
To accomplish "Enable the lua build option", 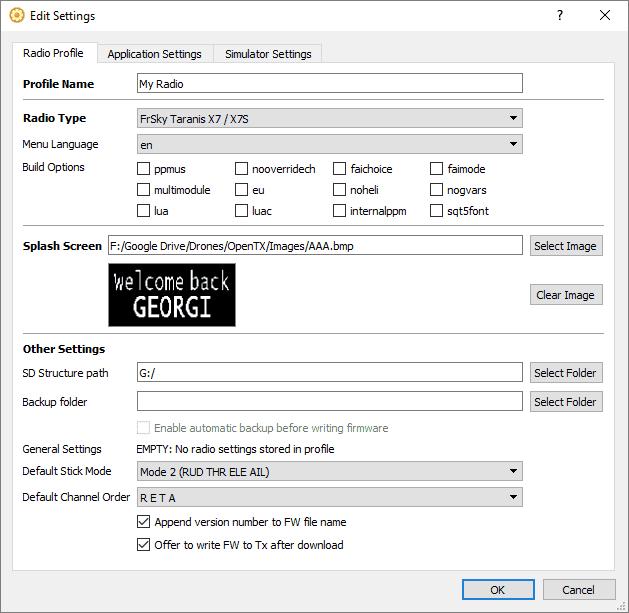I will click(x=143, y=211).
